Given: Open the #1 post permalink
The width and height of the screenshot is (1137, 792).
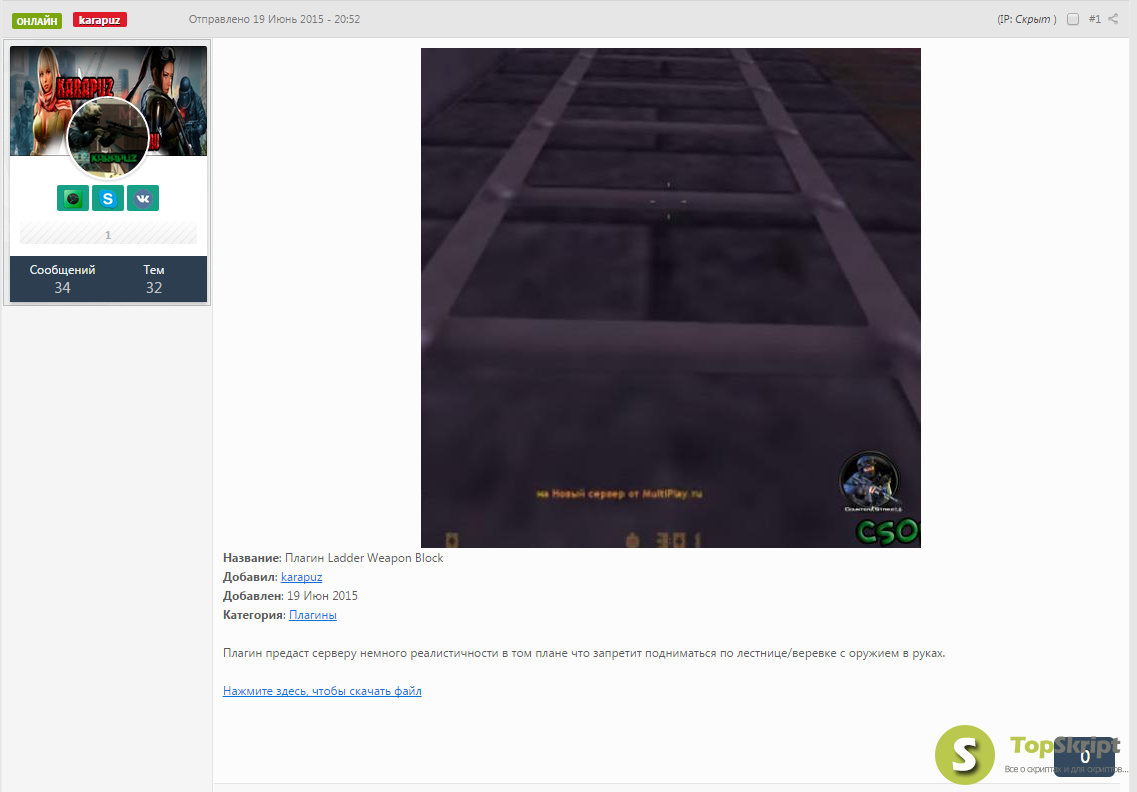Looking at the screenshot, I should coord(1094,20).
